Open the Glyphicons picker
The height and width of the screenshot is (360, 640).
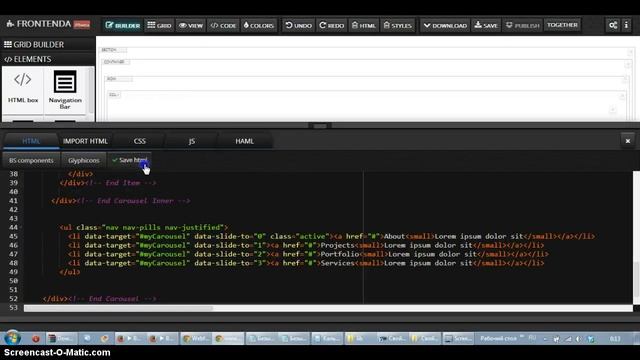pyautogui.click(x=84, y=160)
